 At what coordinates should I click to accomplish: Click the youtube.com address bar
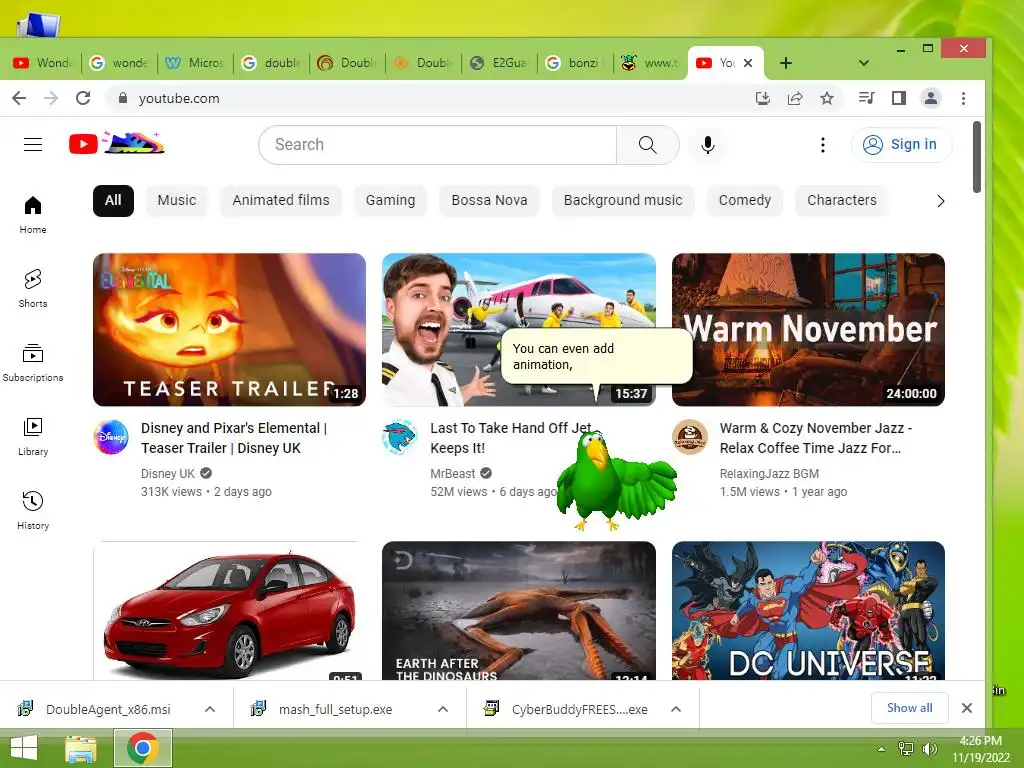pos(431,98)
